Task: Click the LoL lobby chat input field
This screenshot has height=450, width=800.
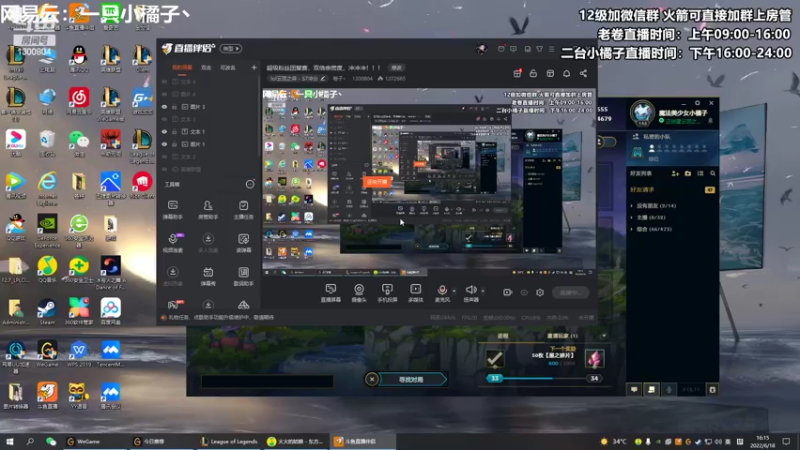Action: [267, 381]
